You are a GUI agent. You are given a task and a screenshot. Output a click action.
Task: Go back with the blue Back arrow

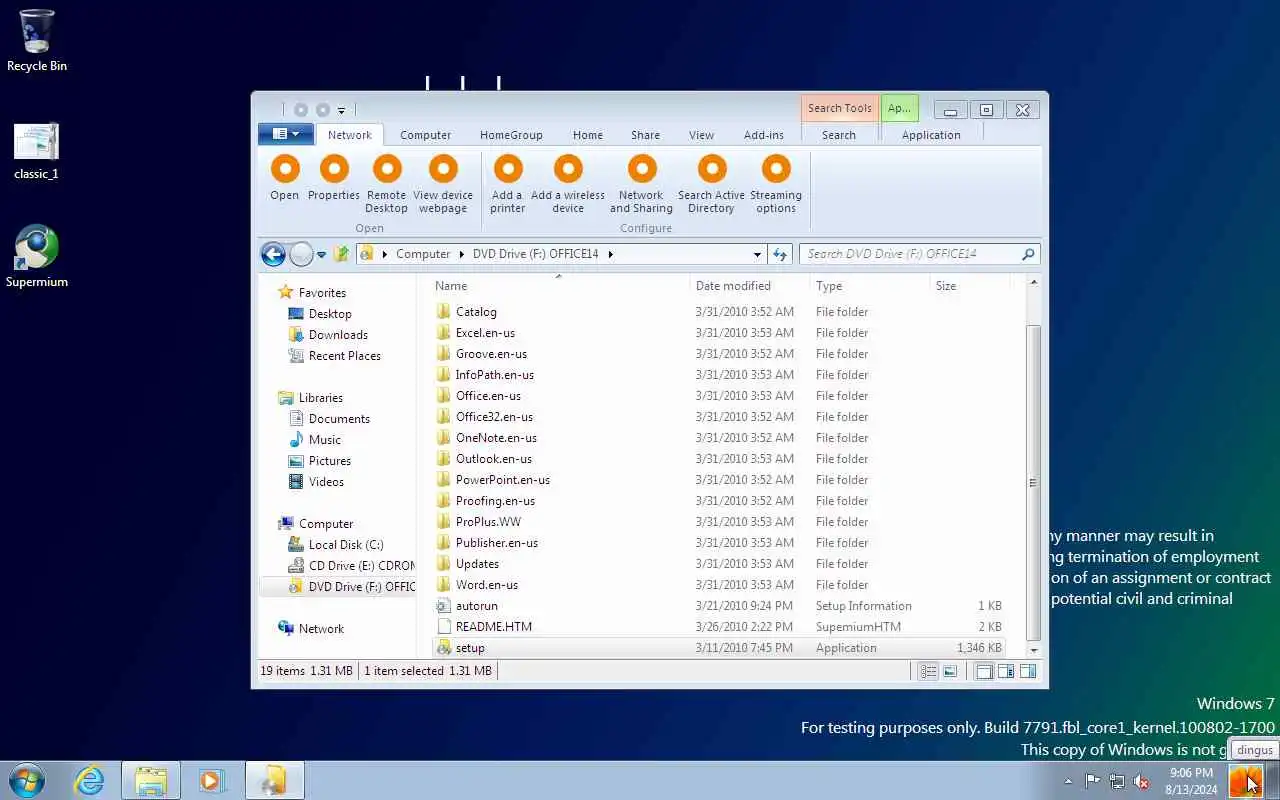(x=273, y=254)
